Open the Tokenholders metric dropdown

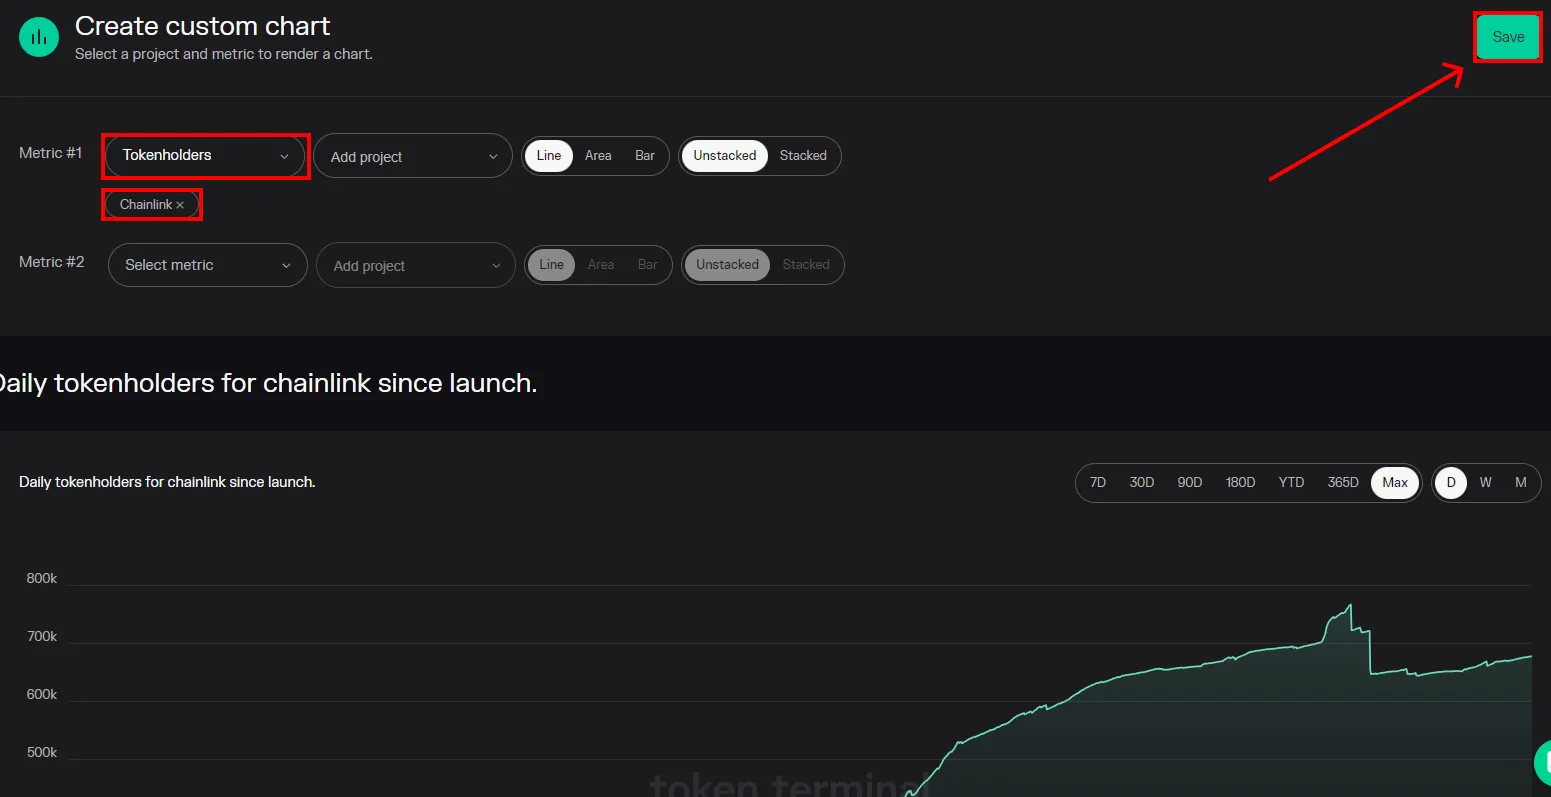pos(206,156)
